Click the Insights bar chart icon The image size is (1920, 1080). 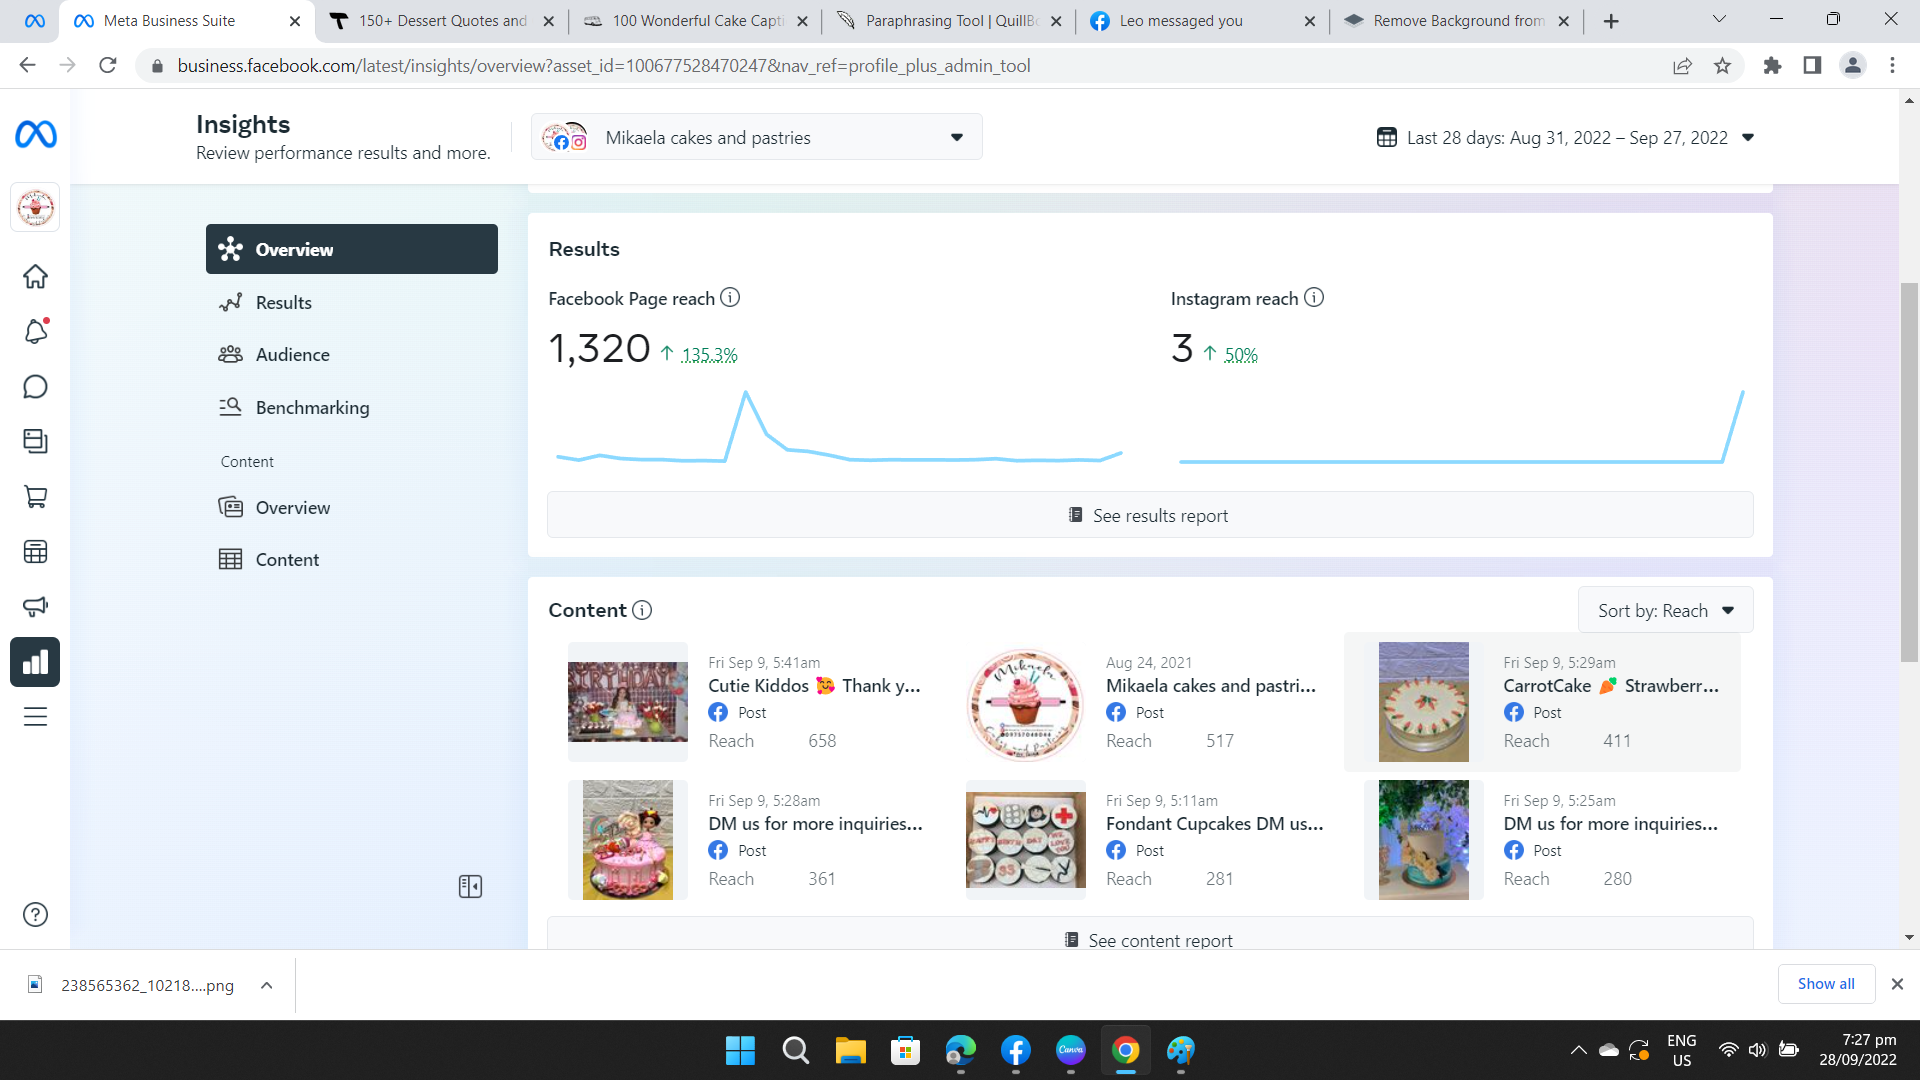(35, 662)
